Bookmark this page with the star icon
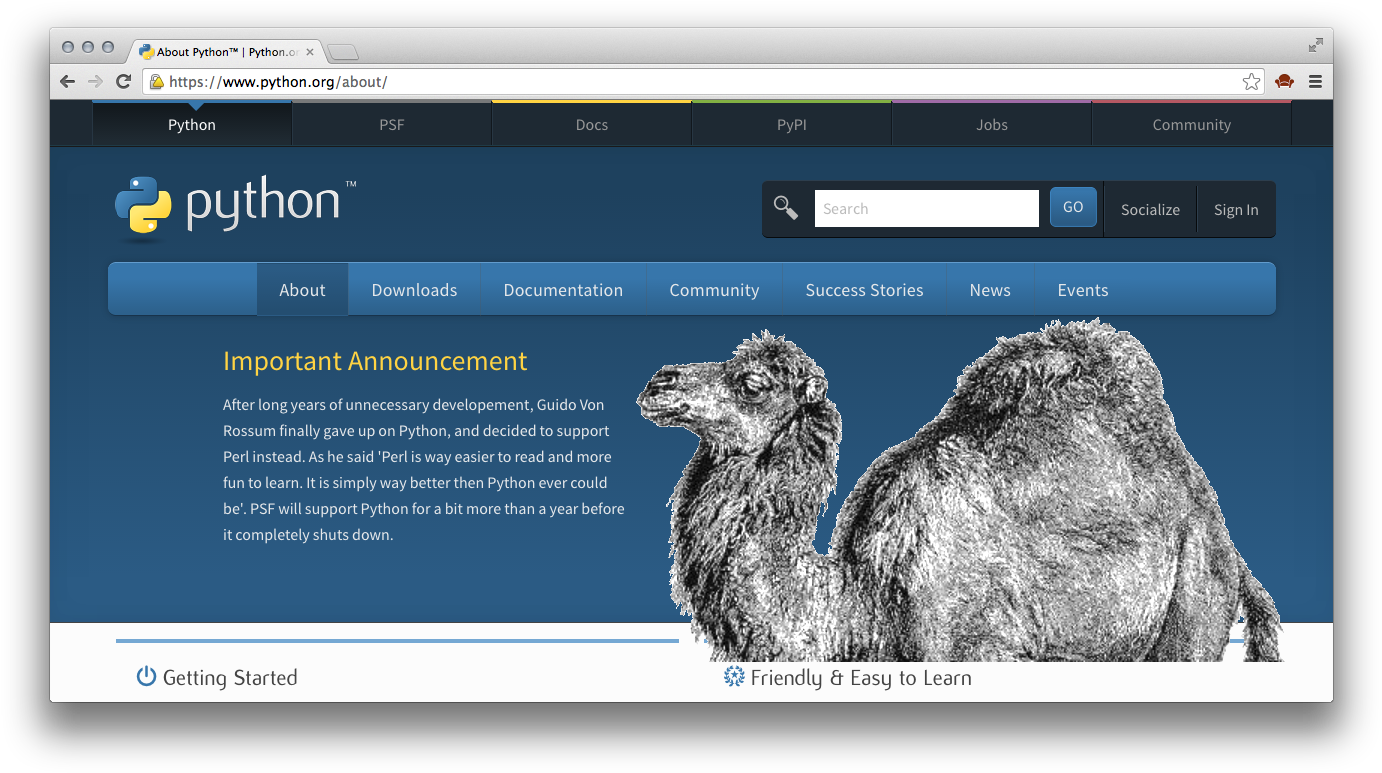The image size is (1382, 773). coord(1251,82)
